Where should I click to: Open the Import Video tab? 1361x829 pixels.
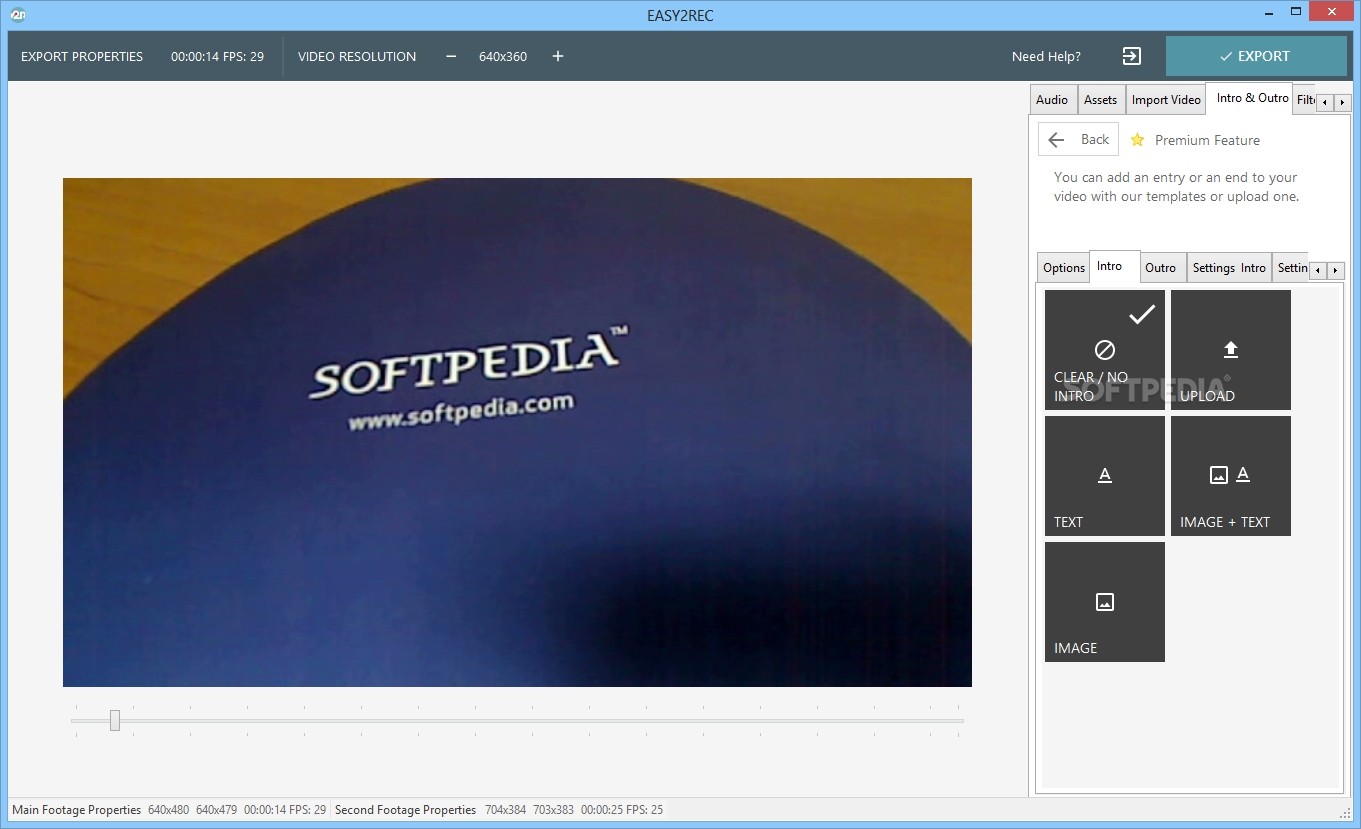(x=1166, y=100)
